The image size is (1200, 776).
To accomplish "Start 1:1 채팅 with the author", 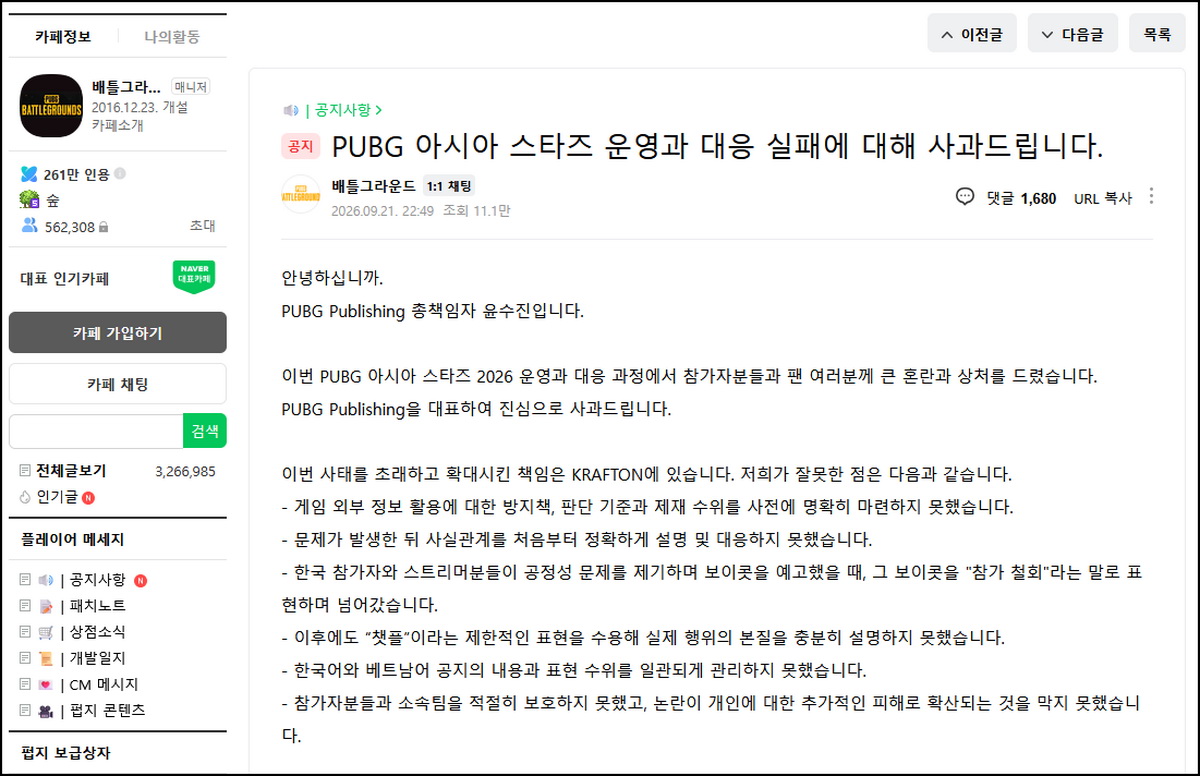I will (x=449, y=185).
